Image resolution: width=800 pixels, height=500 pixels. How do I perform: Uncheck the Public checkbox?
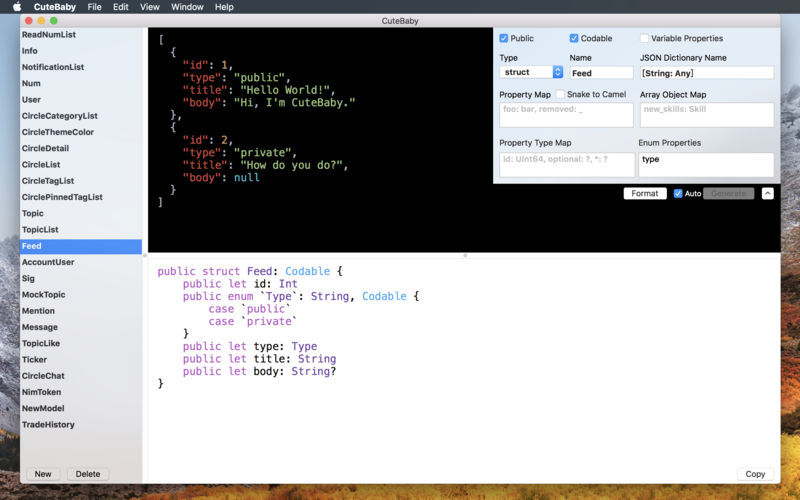click(x=504, y=39)
